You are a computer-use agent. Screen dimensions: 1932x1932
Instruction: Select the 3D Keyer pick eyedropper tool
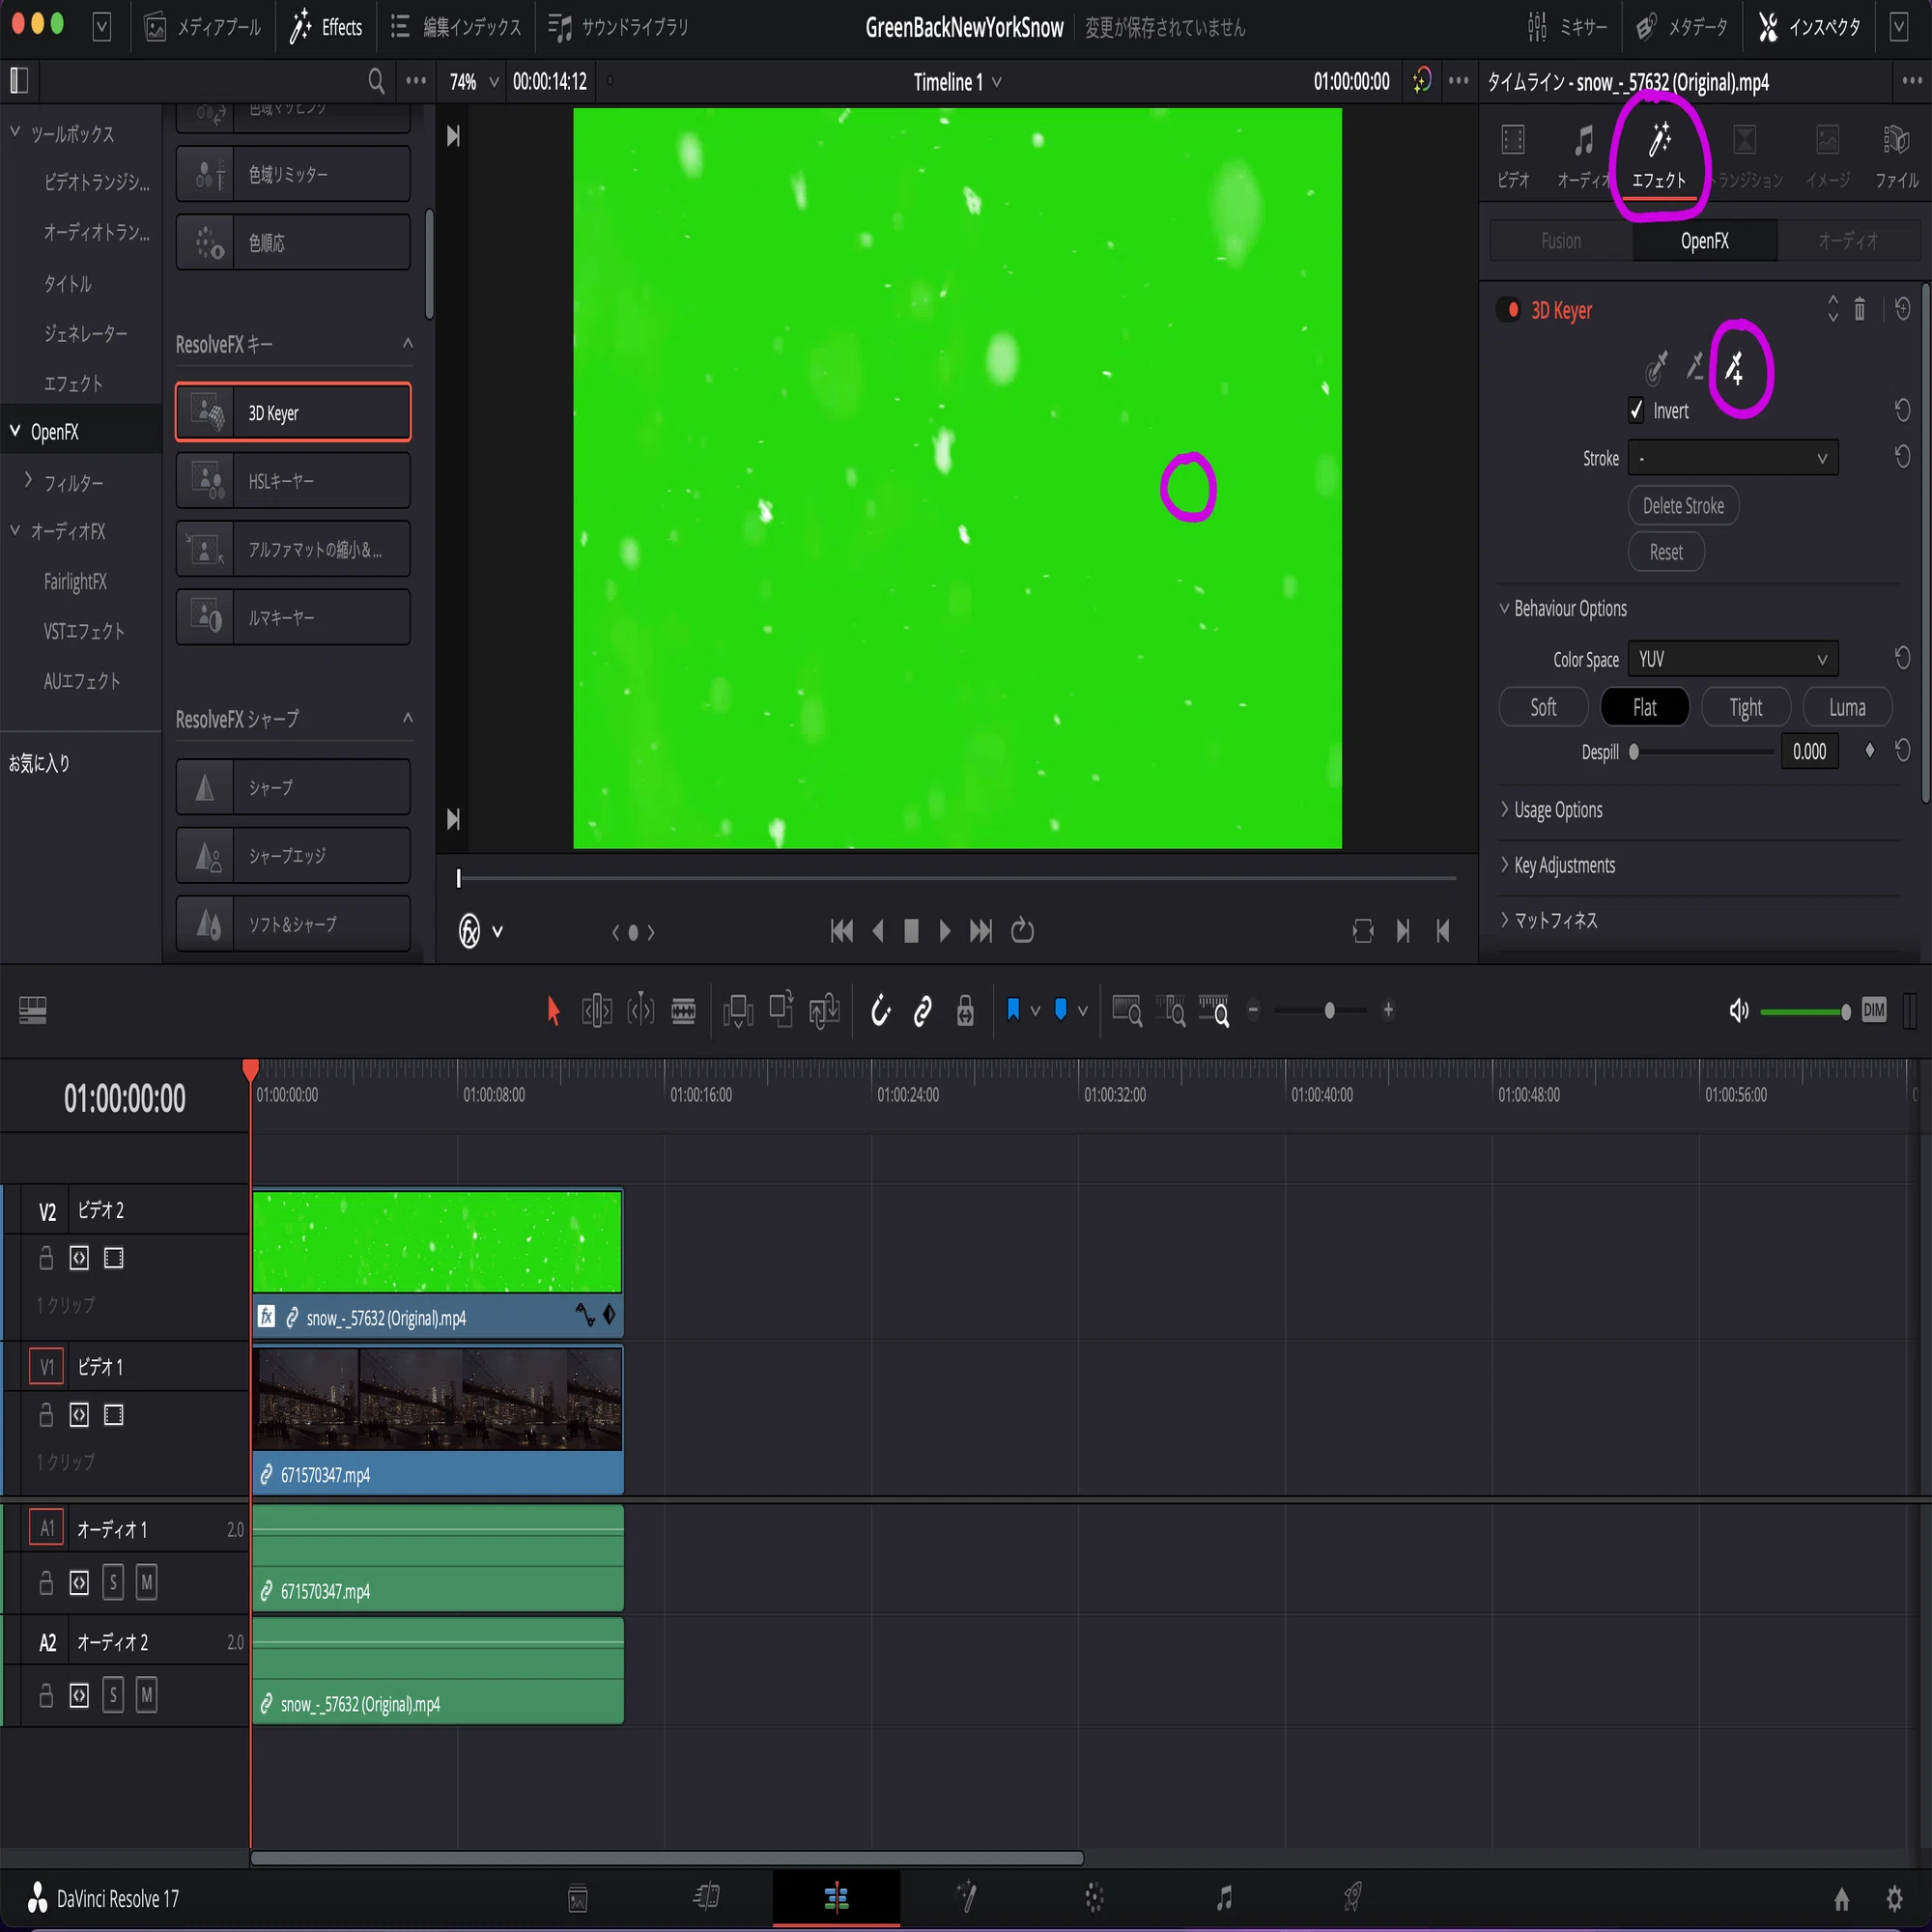point(1656,367)
